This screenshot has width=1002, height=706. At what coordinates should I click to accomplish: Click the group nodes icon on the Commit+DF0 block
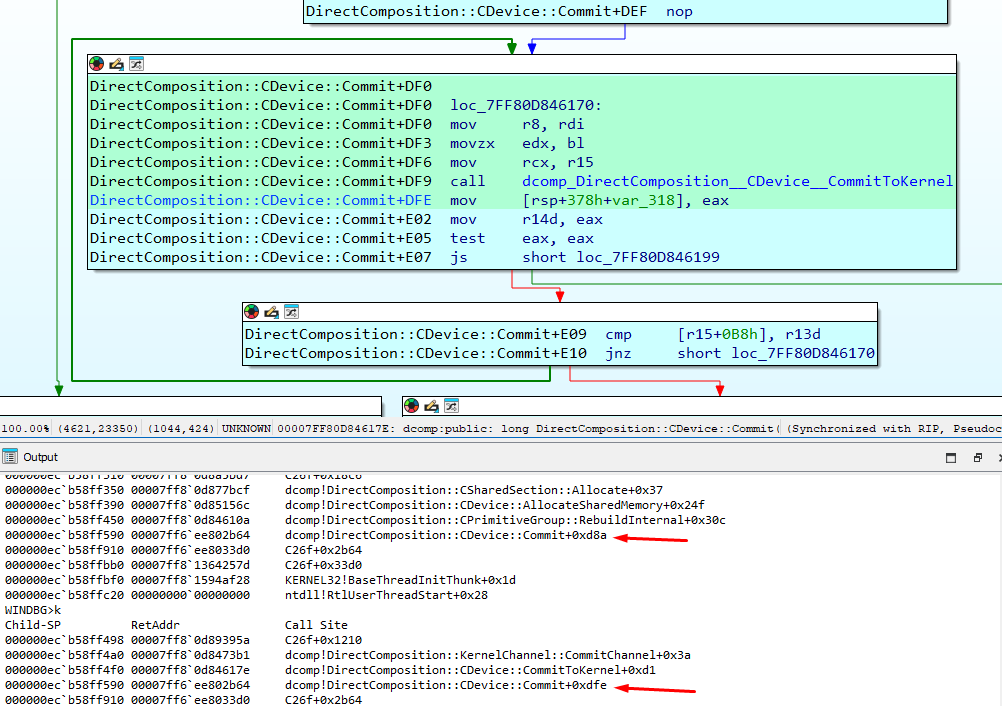click(x=136, y=63)
